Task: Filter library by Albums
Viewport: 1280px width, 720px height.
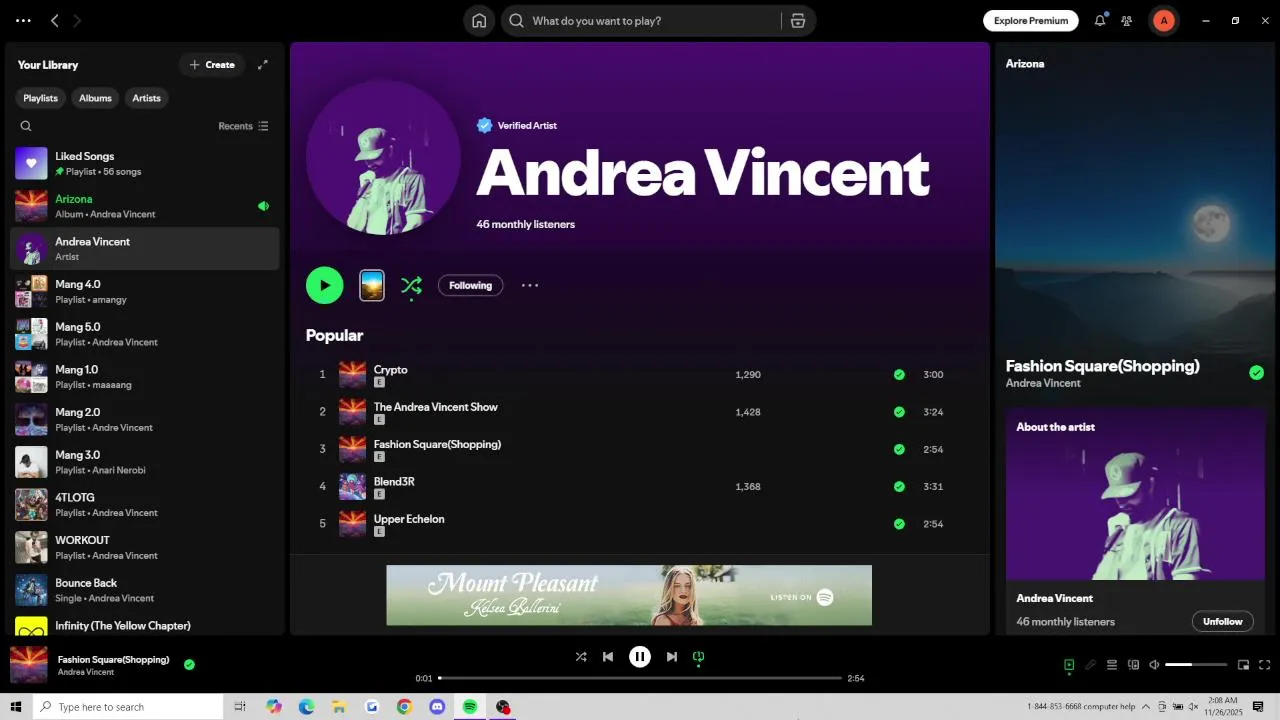Action: pos(95,98)
